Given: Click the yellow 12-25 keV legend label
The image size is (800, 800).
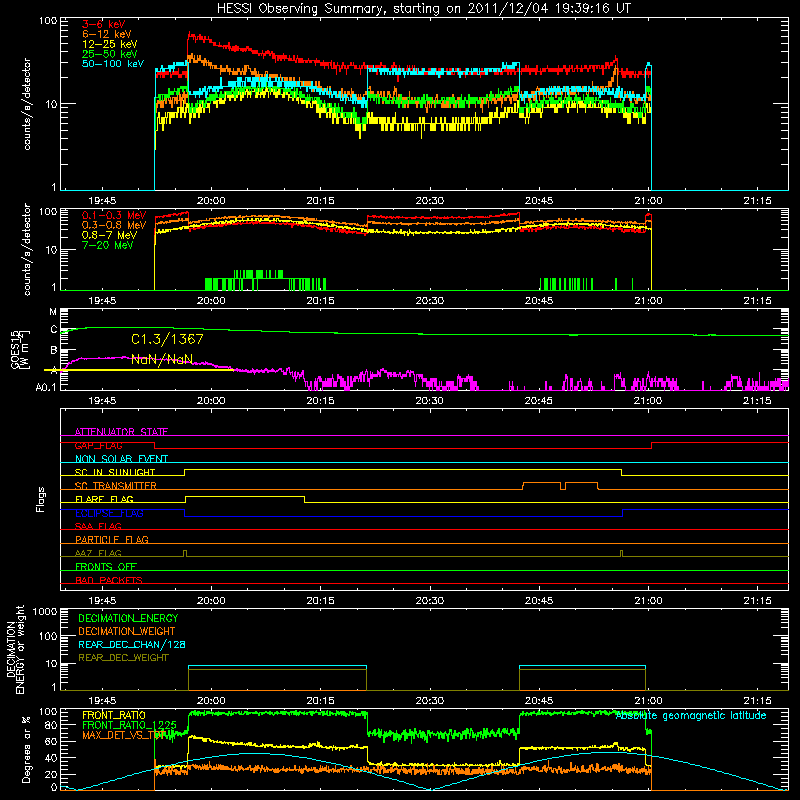Looking at the screenshot, I should 109,44.
